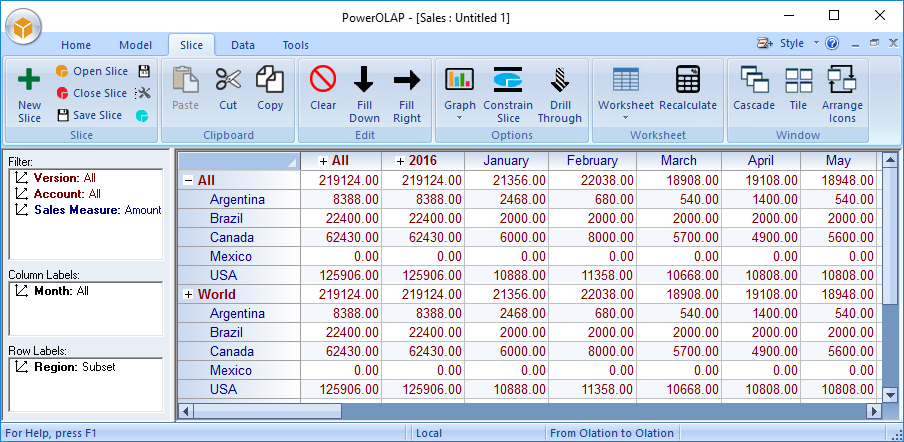Select Argentina row under the All group

click(238, 199)
